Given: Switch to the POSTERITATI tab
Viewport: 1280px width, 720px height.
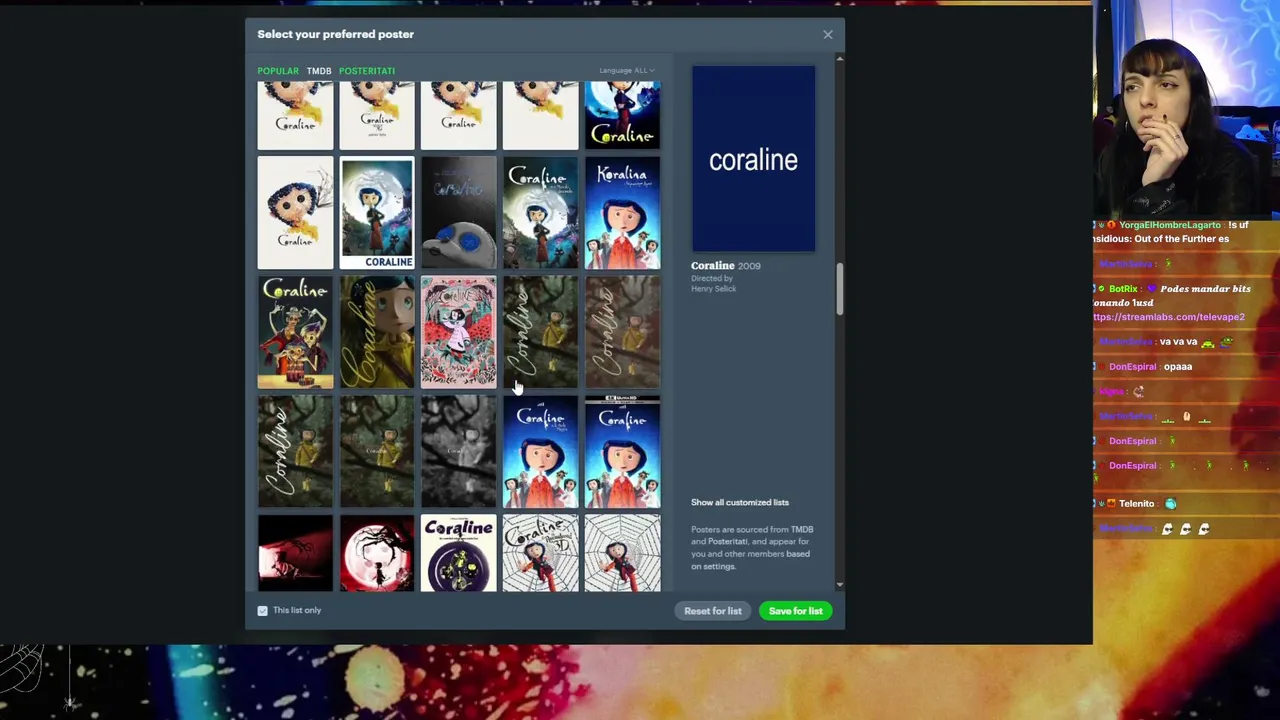Looking at the screenshot, I should point(367,71).
